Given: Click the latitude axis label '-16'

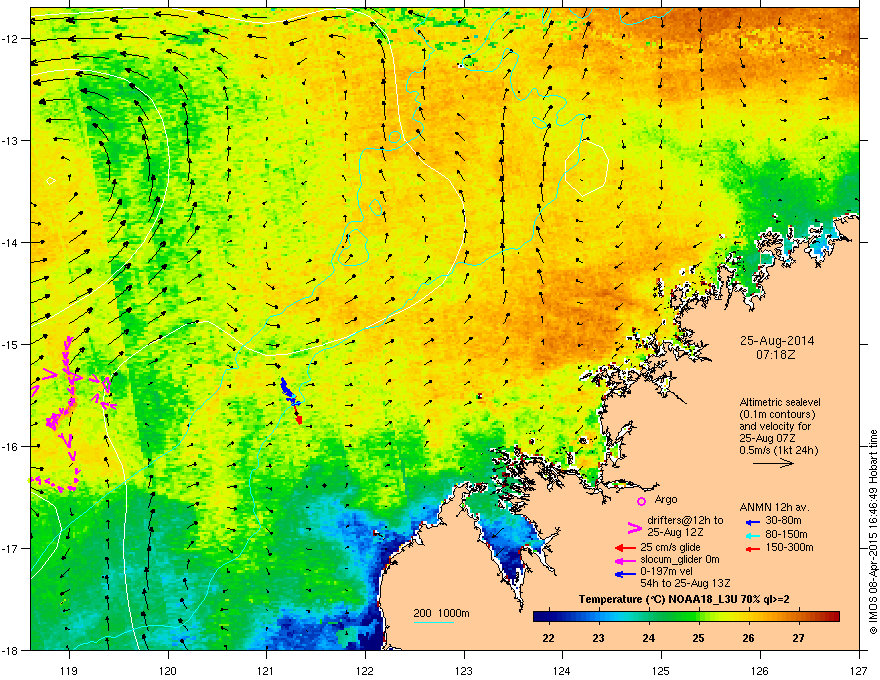Looking at the screenshot, I should pos(10,447).
